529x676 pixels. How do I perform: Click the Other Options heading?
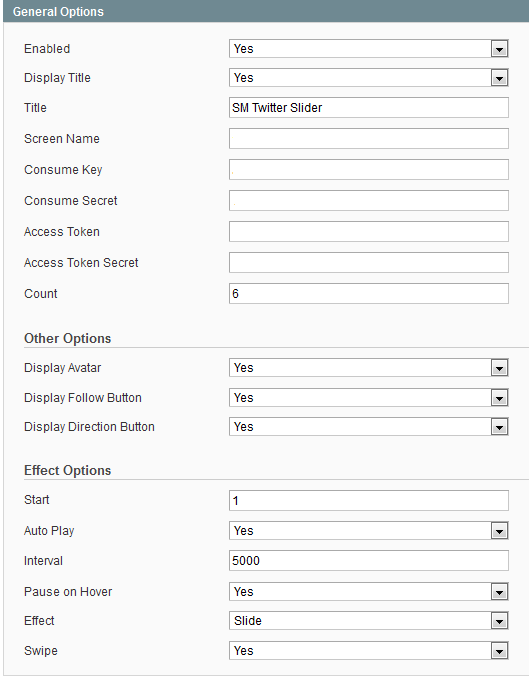coord(68,339)
